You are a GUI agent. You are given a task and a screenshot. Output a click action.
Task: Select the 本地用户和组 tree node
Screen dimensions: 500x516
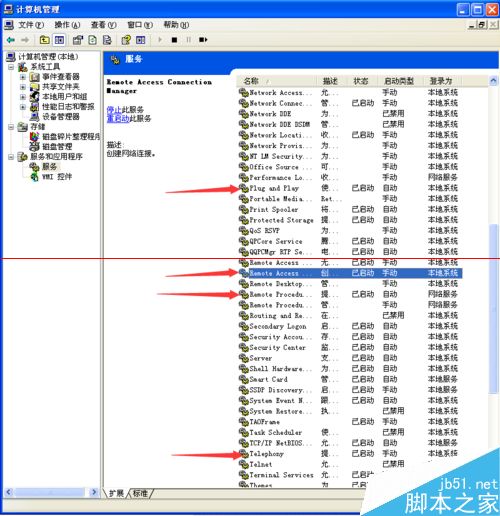tap(65, 97)
